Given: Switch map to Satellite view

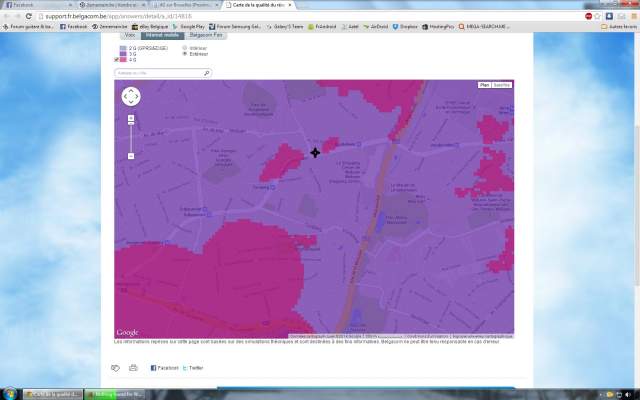Looking at the screenshot, I should [502, 86].
